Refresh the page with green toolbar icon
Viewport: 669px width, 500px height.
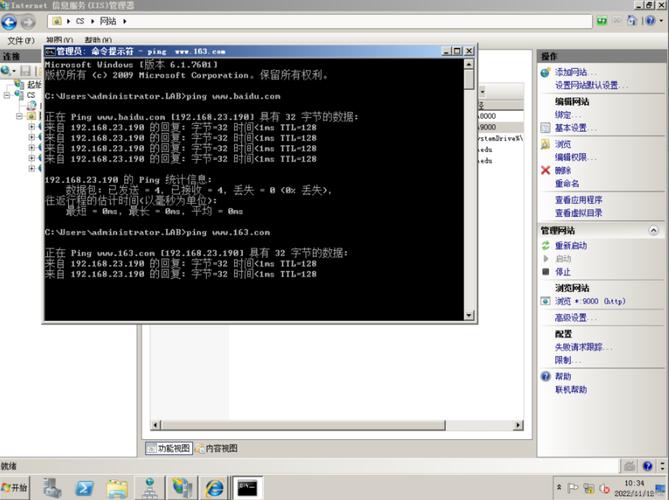point(602,20)
